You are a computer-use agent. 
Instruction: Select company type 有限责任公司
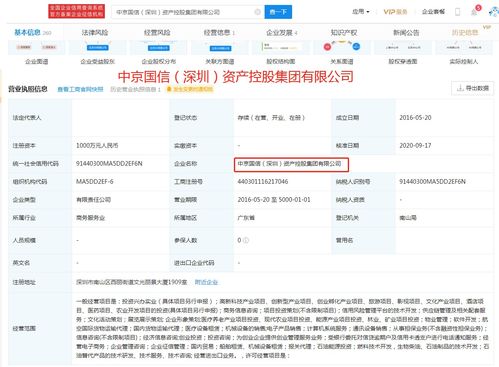(93, 199)
